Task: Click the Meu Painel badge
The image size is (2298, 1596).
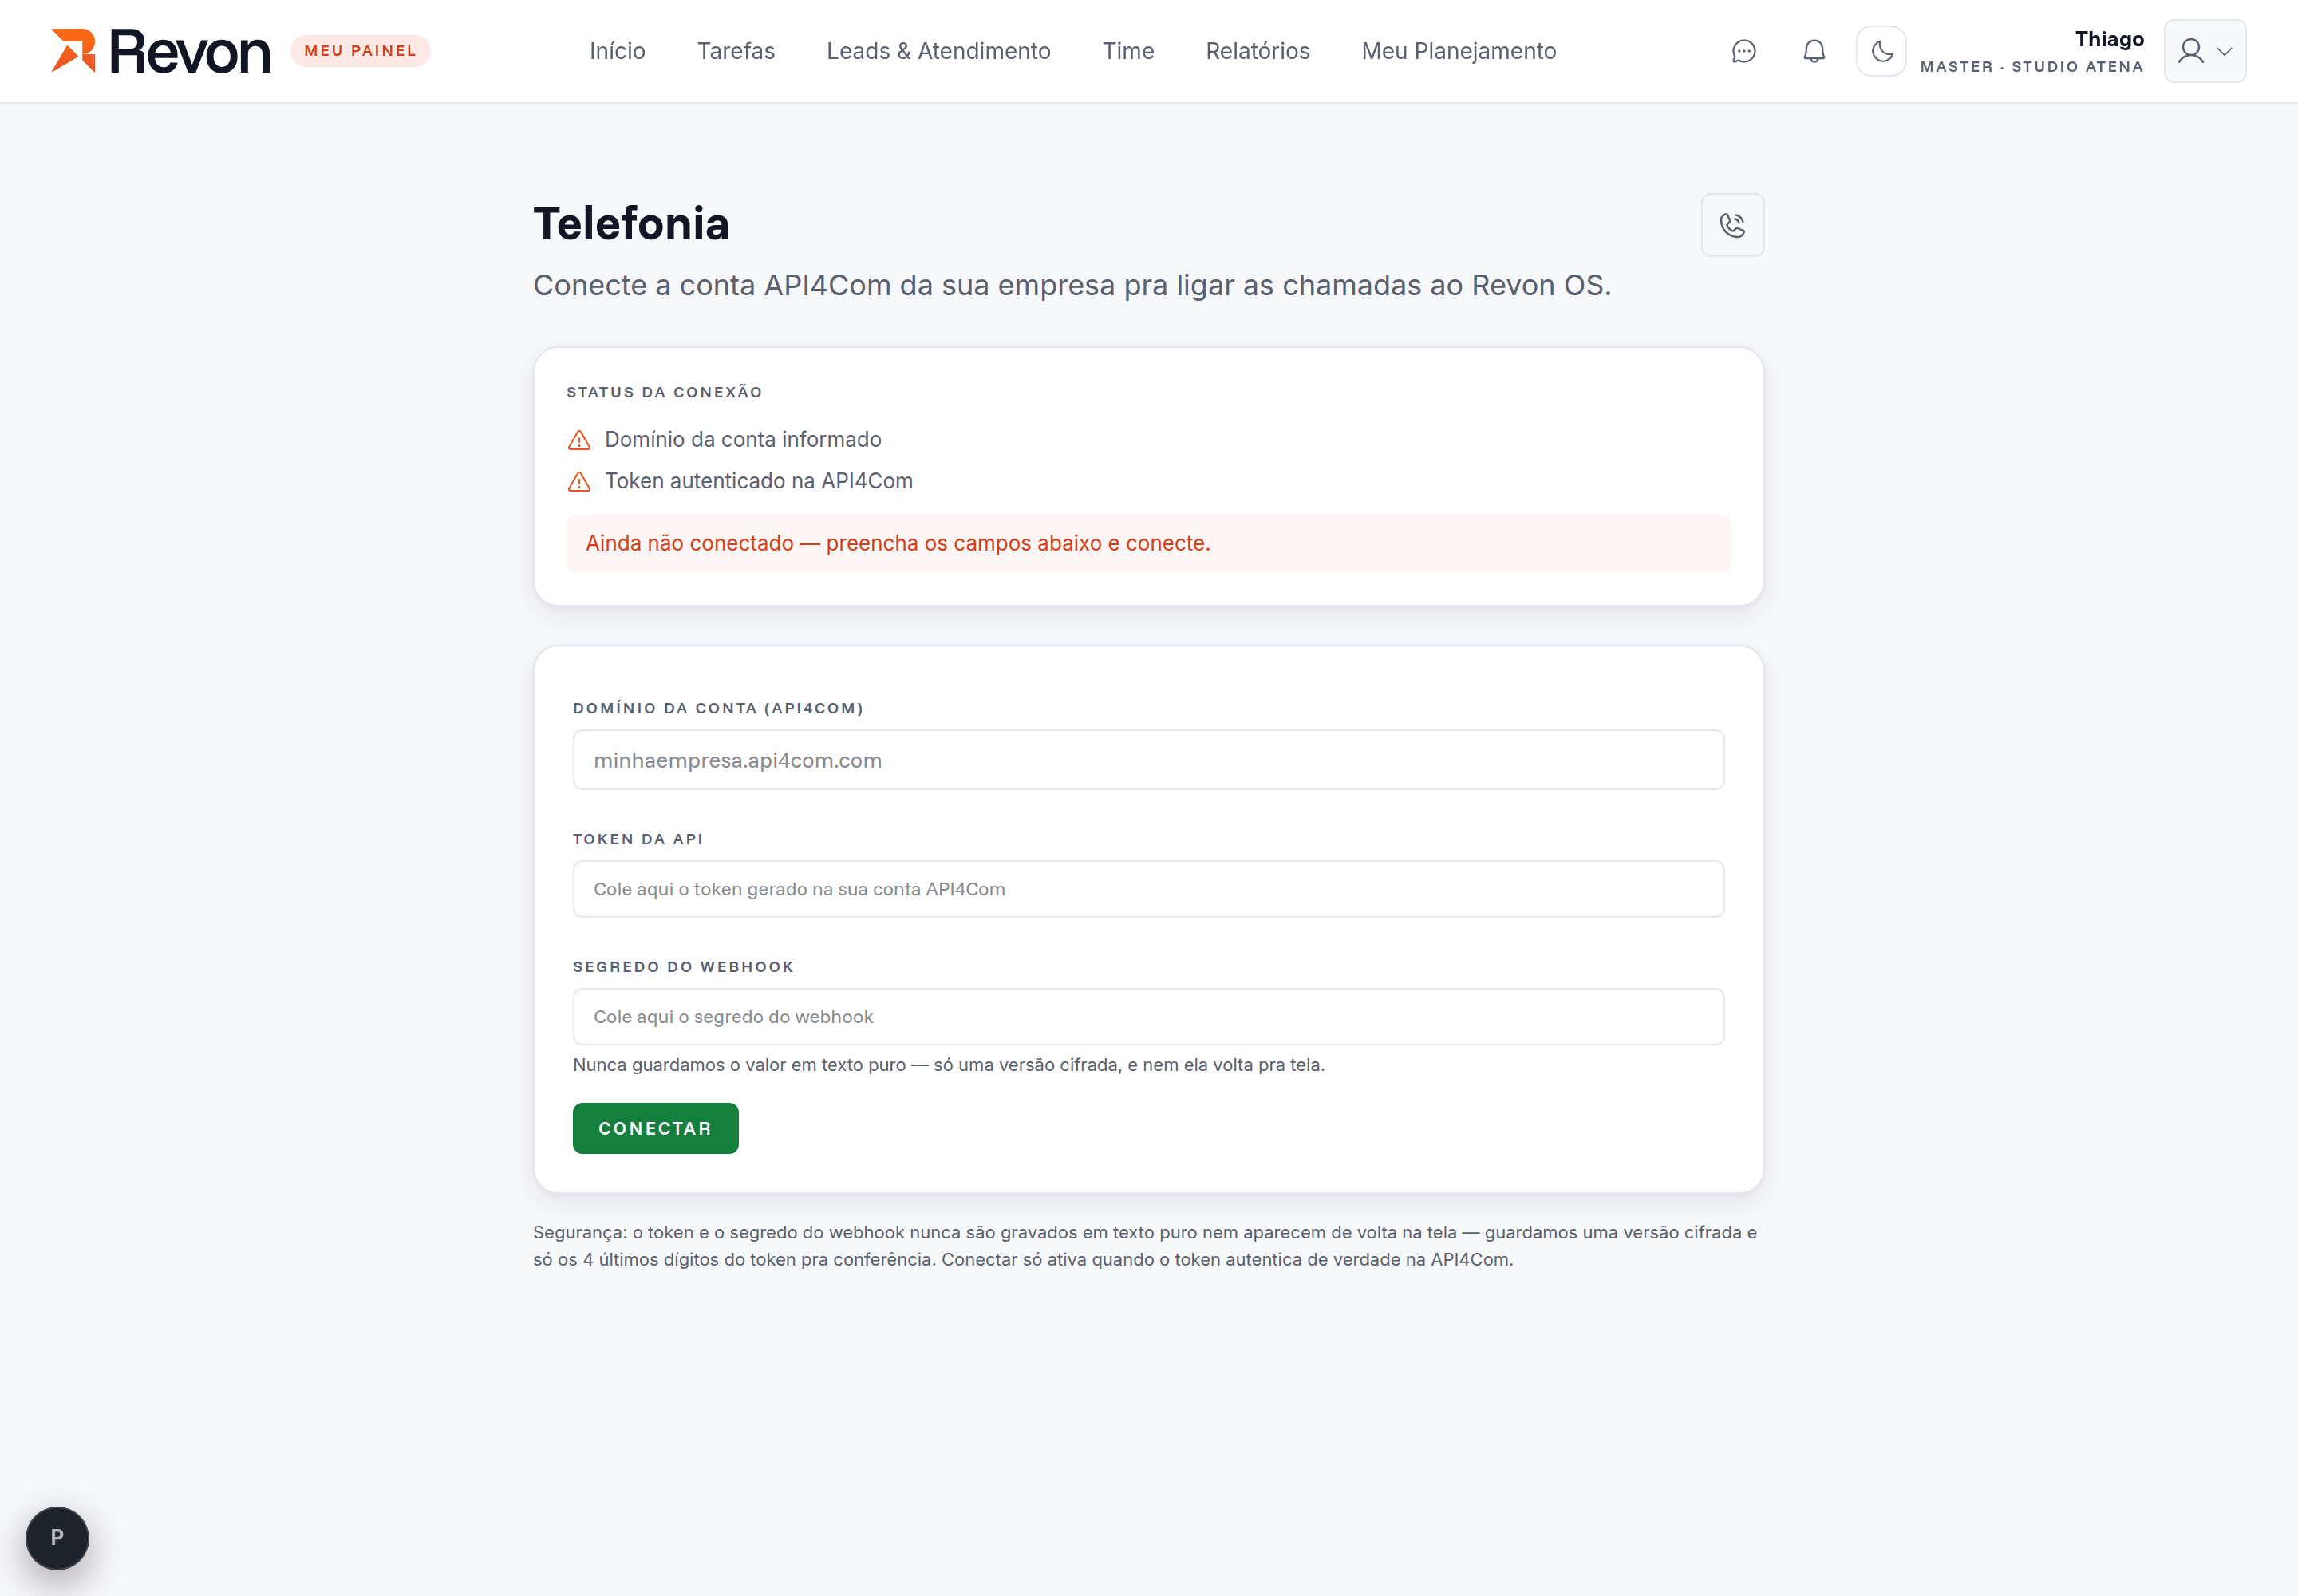Action: tap(360, 51)
